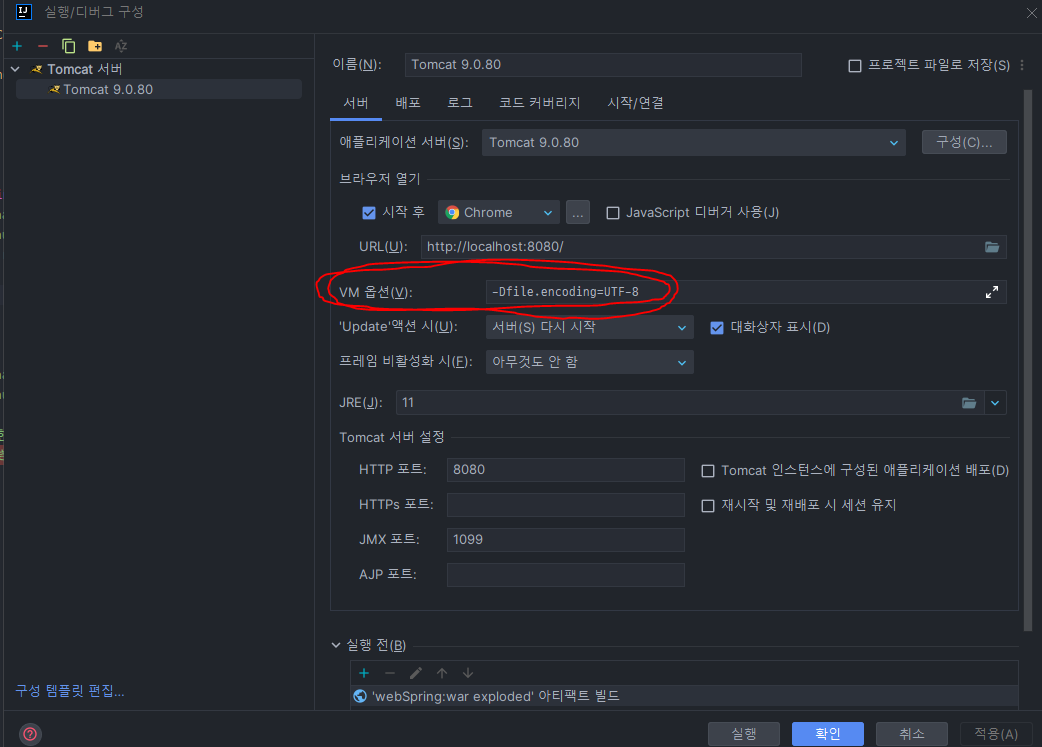1042x747 pixels.
Task: Create a new configuration folder
Action: pyautogui.click(x=95, y=46)
